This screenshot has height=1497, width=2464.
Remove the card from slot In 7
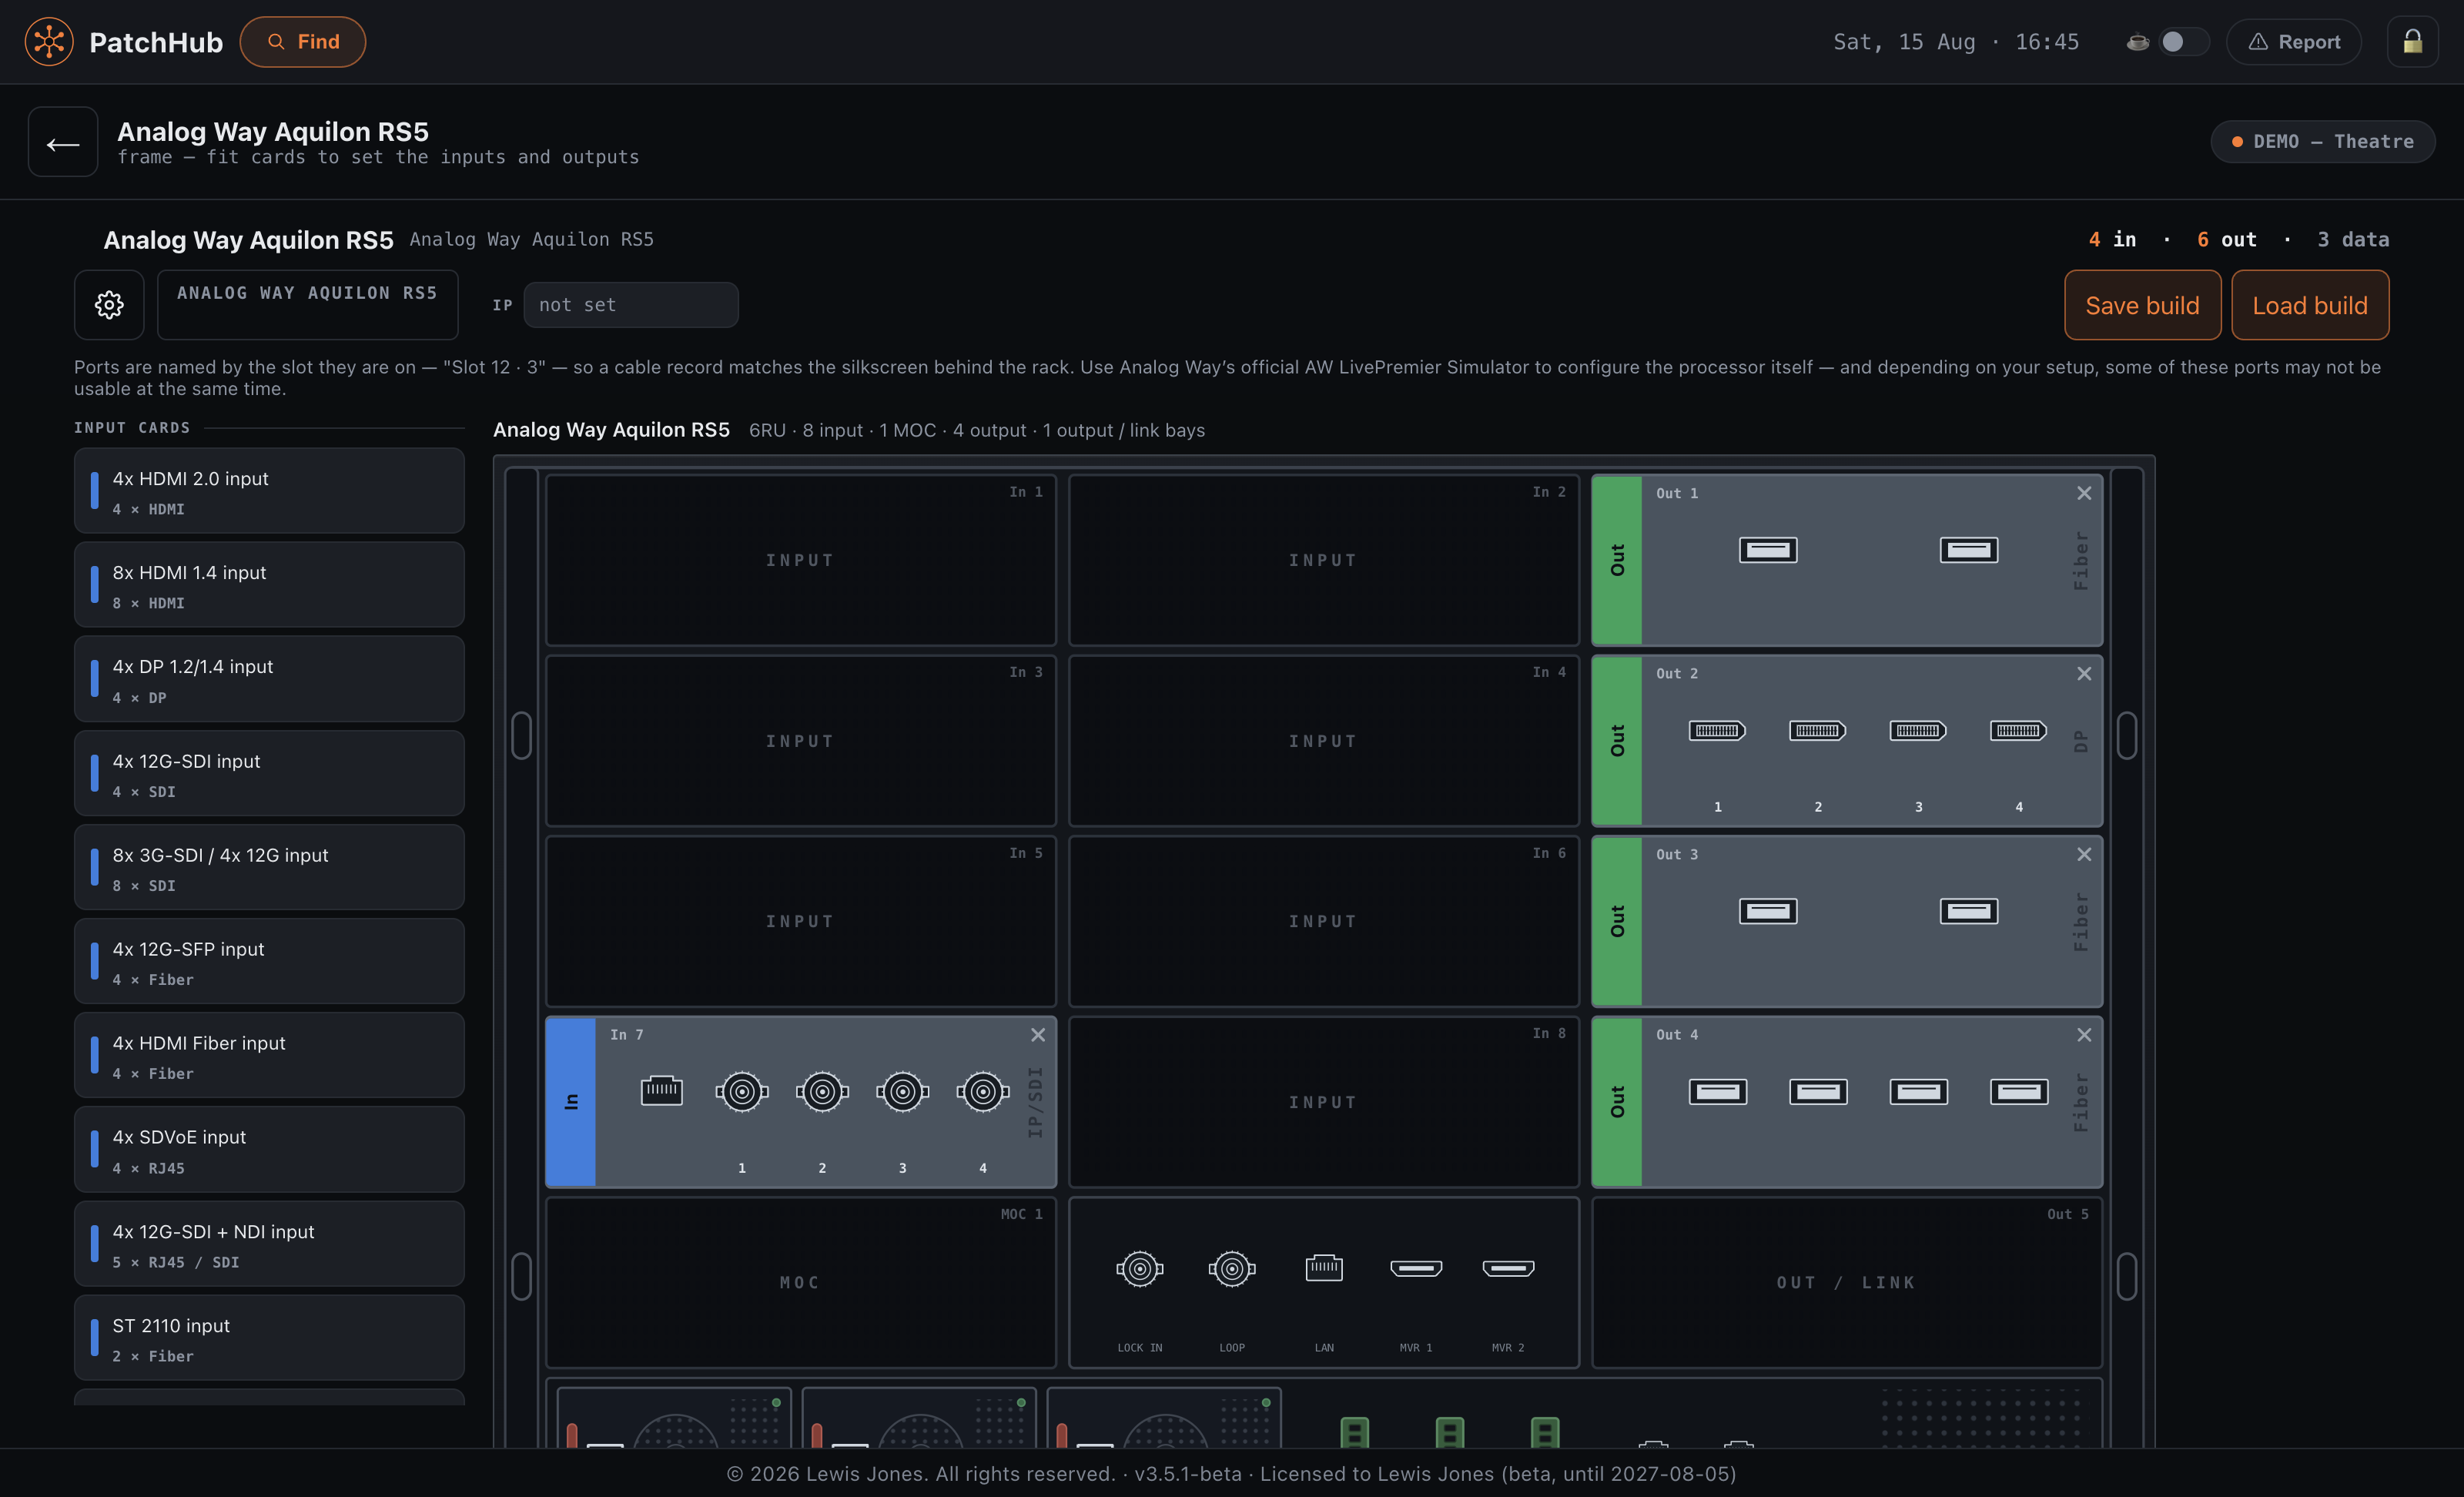pyautogui.click(x=1038, y=1035)
